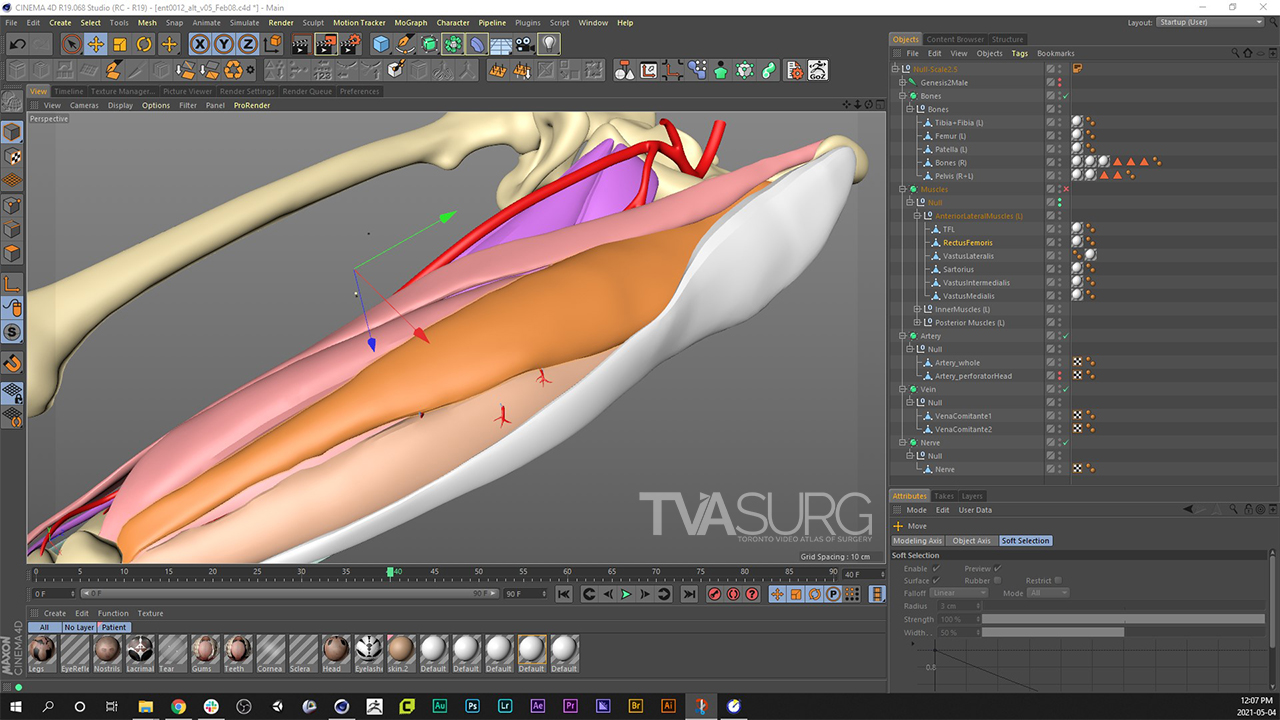Click the Go to Start playback button
This screenshot has height=720, width=1280.
(x=564, y=594)
